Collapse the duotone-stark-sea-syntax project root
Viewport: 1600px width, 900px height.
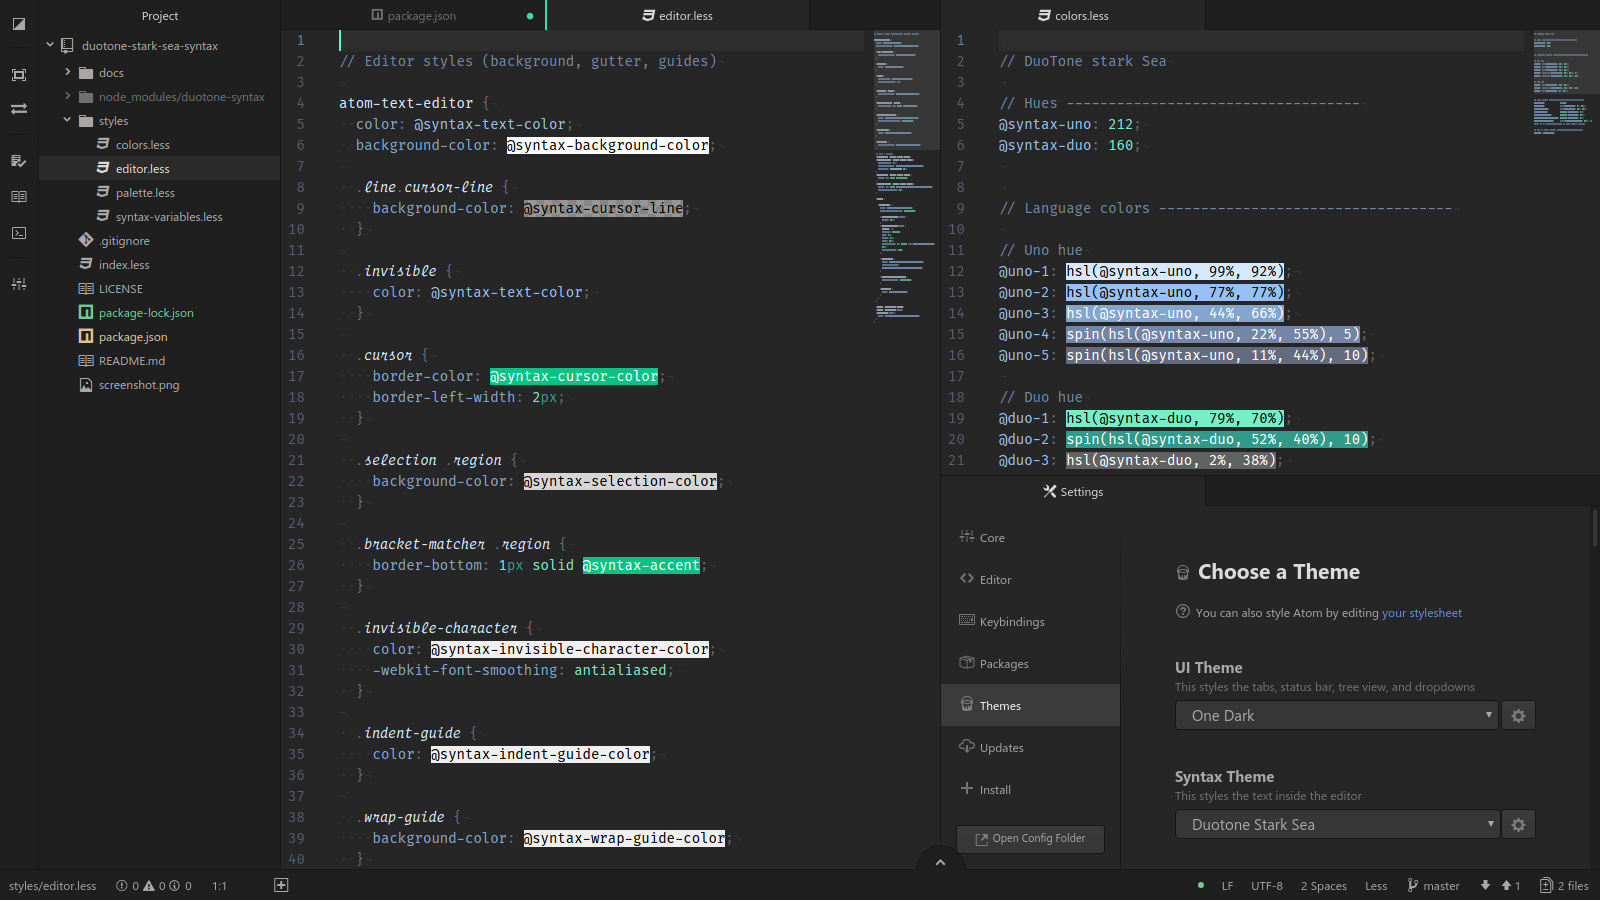tap(50, 45)
